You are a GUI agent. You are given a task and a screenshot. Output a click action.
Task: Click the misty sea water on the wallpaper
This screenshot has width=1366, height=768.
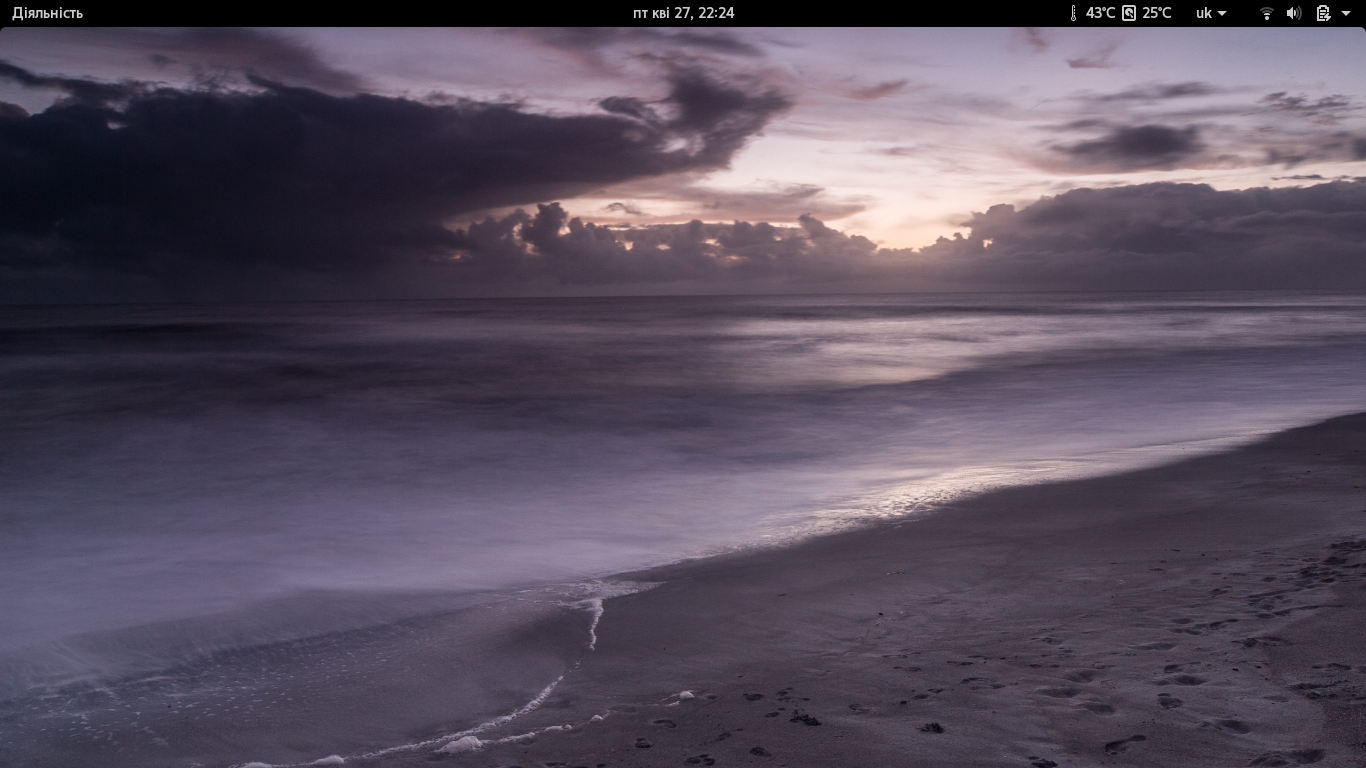[400, 450]
